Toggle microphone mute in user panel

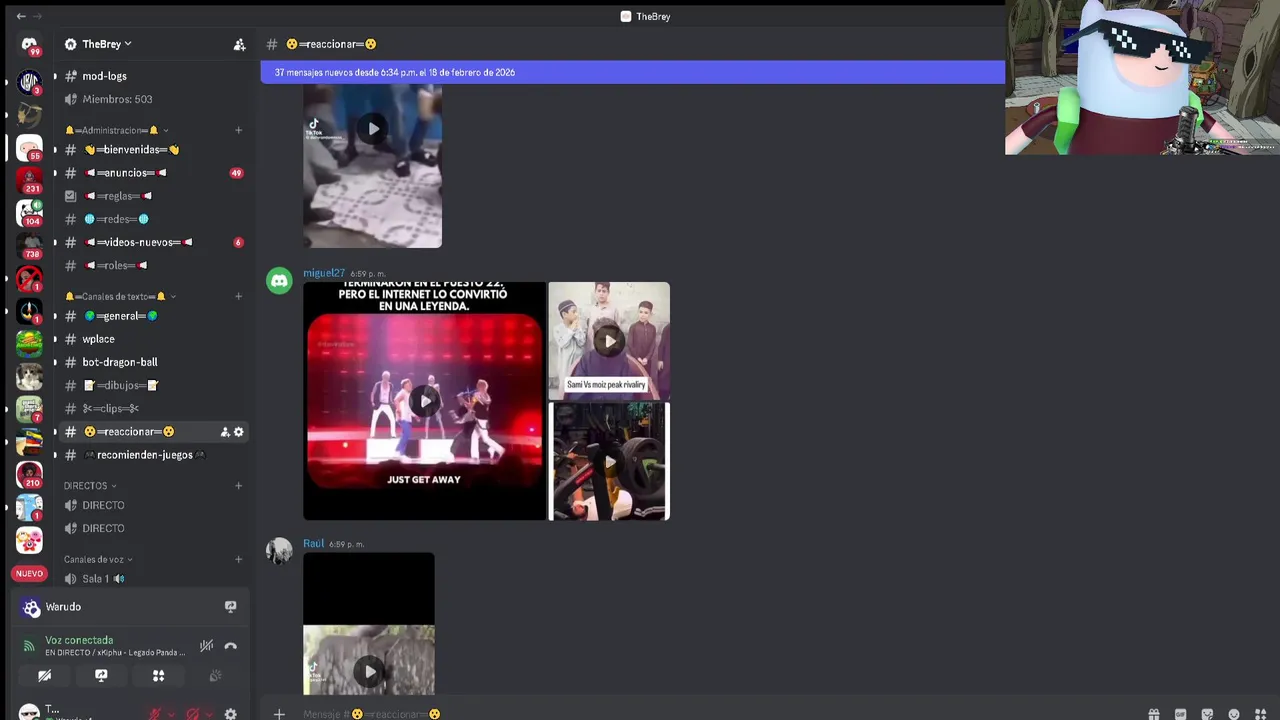tap(155, 714)
